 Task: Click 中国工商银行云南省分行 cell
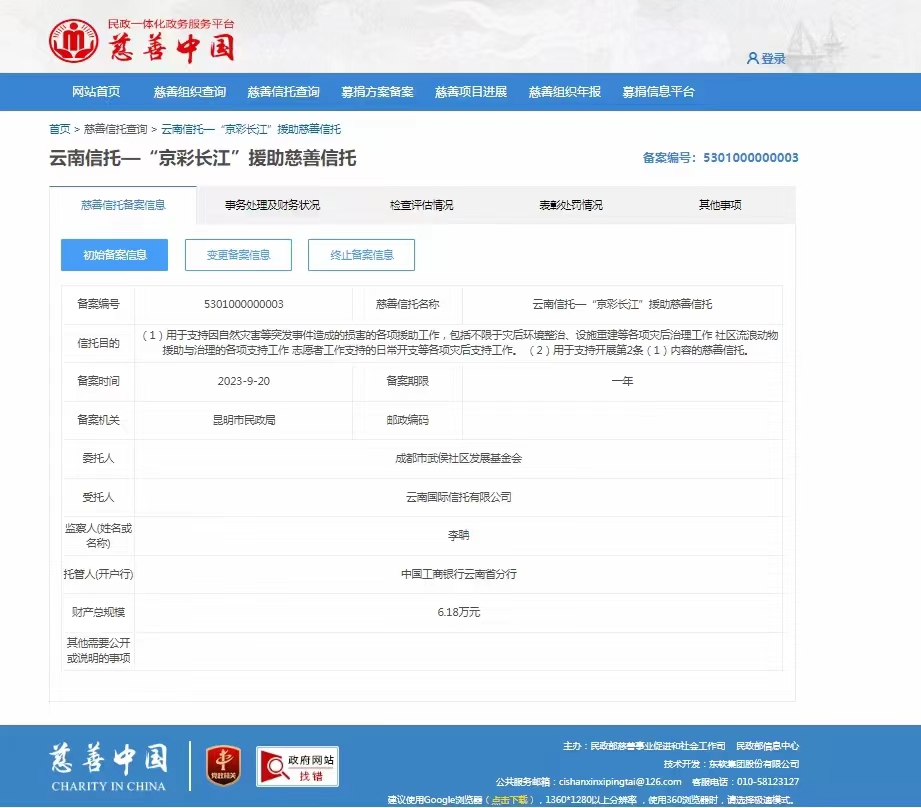459,574
